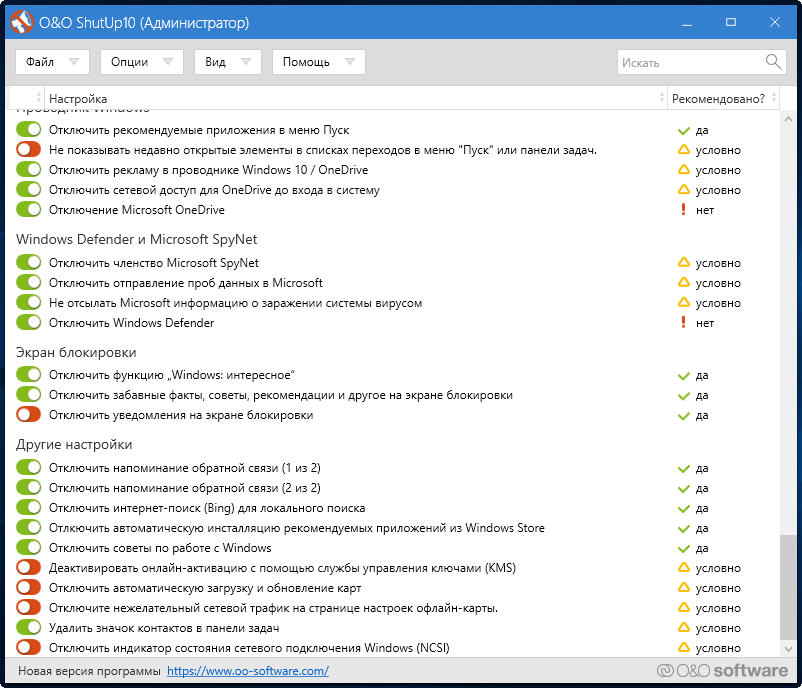
Task: Click the scrollbar up arrow
Action: coord(788,119)
